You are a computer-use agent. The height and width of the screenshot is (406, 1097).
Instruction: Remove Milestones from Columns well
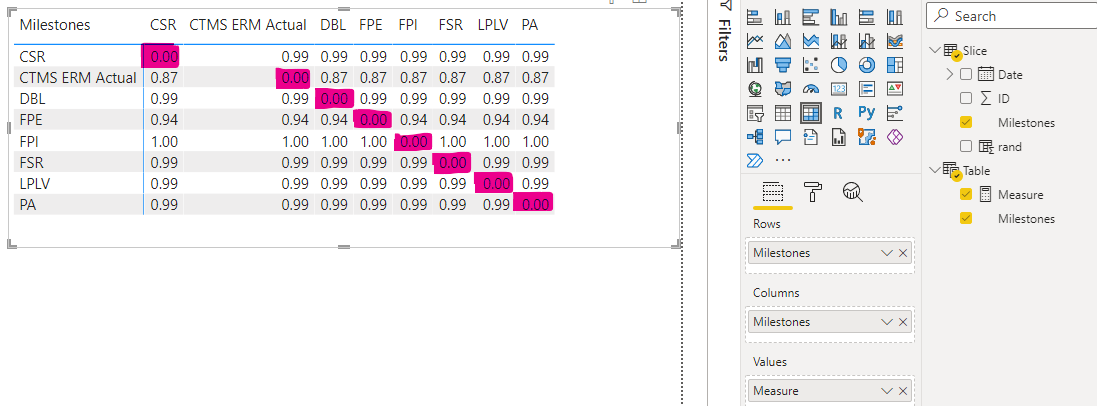[x=903, y=322]
